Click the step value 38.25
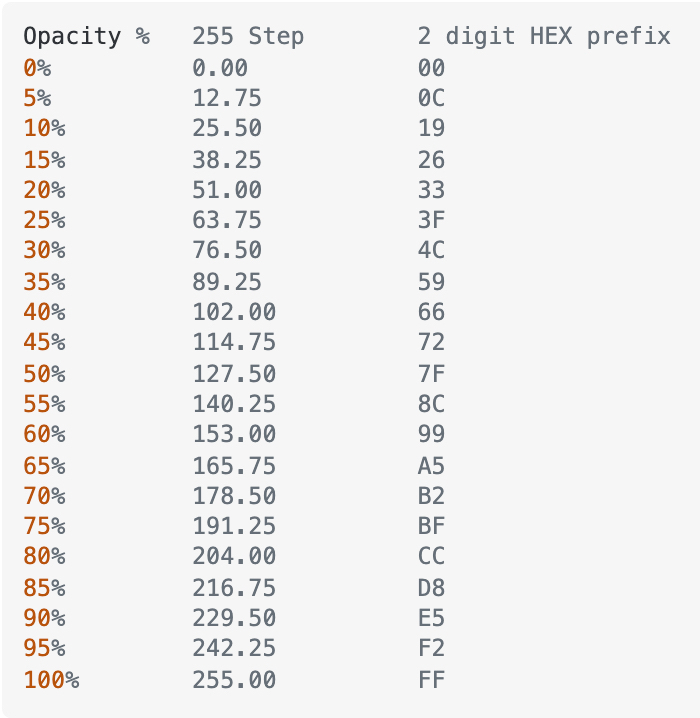This screenshot has width=700, height=718. click(227, 160)
